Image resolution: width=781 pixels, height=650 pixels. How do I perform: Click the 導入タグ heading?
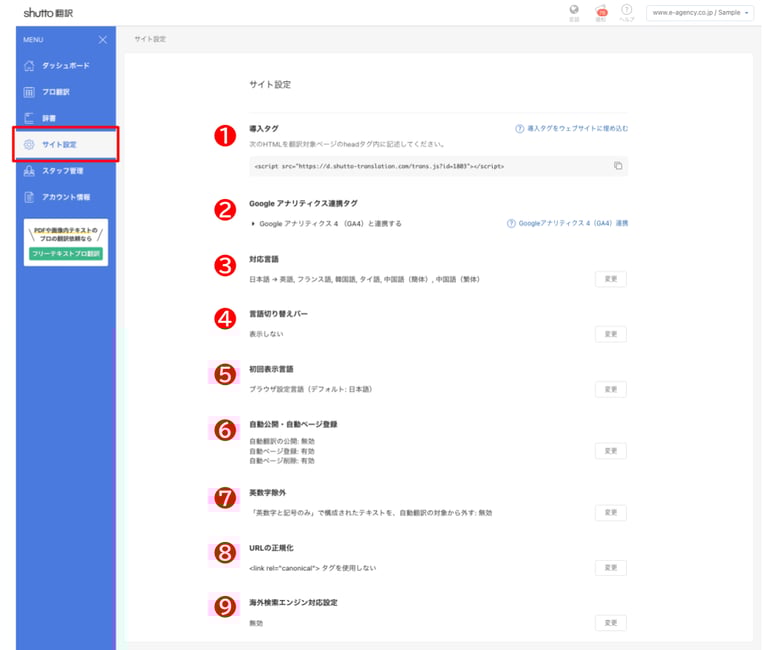264,129
